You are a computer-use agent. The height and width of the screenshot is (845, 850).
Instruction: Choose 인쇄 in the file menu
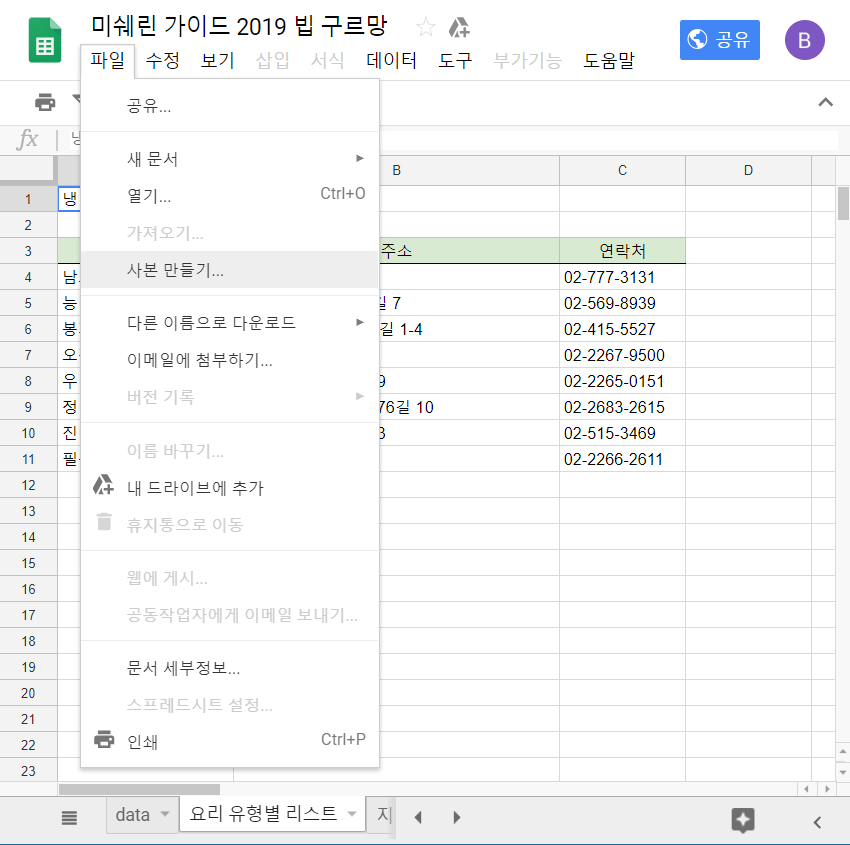[x=142, y=742]
